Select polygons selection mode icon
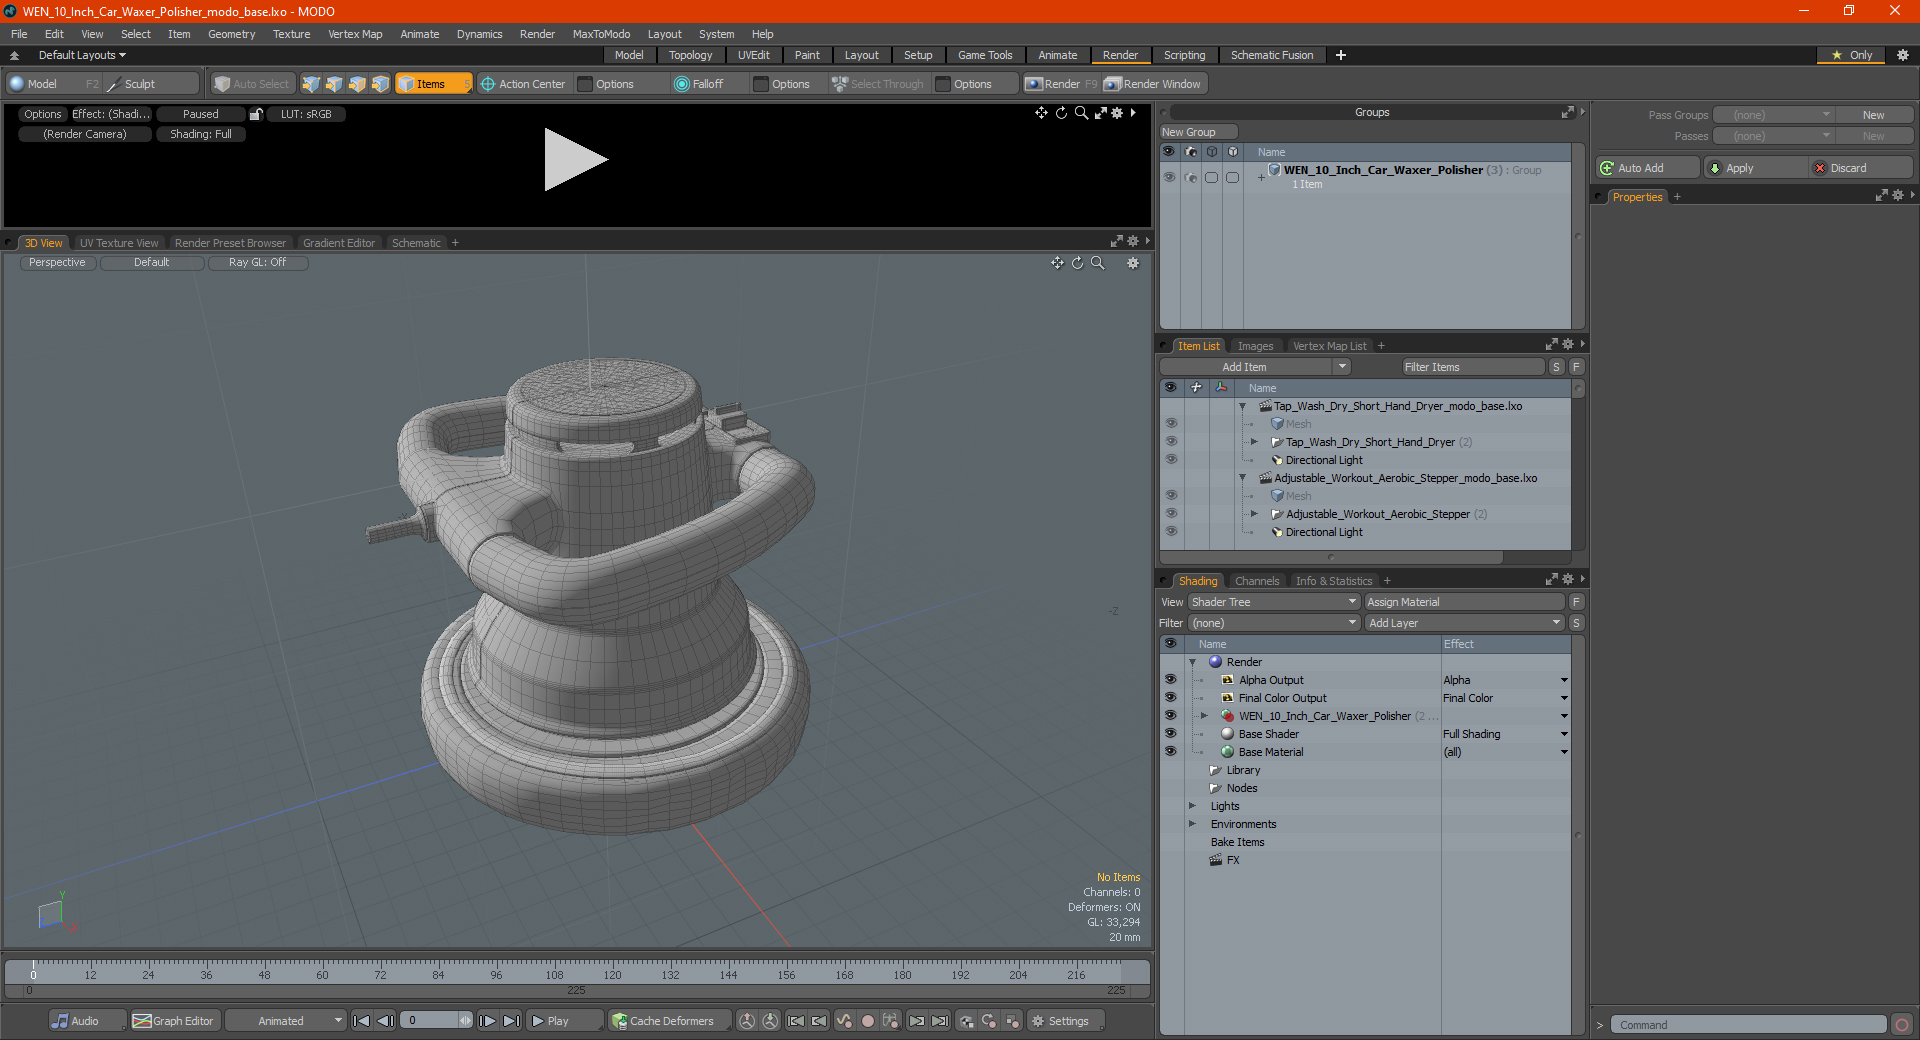The width and height of the screenshot is (1920, 1040). (x=357, y=84)
